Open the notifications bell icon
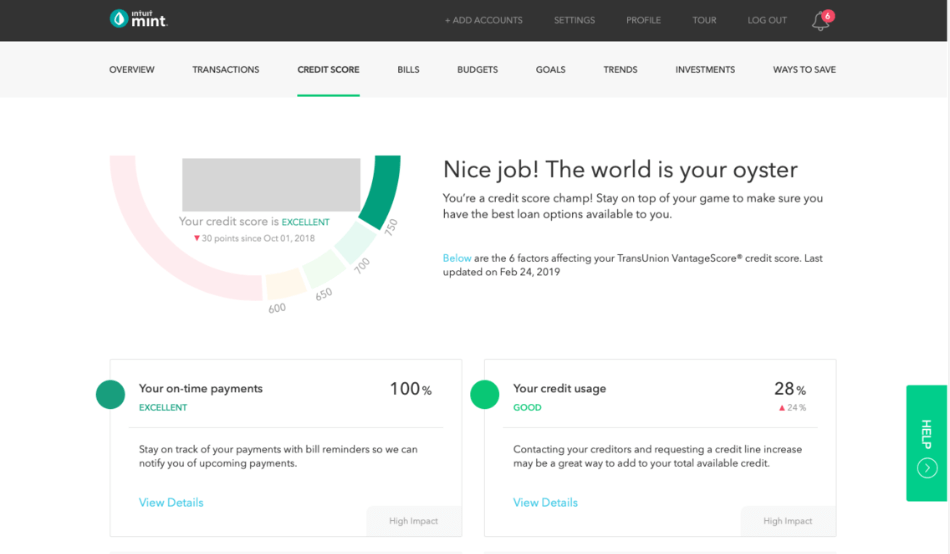The height and width of the screenshot is (554, 950). tap(820, 22)
